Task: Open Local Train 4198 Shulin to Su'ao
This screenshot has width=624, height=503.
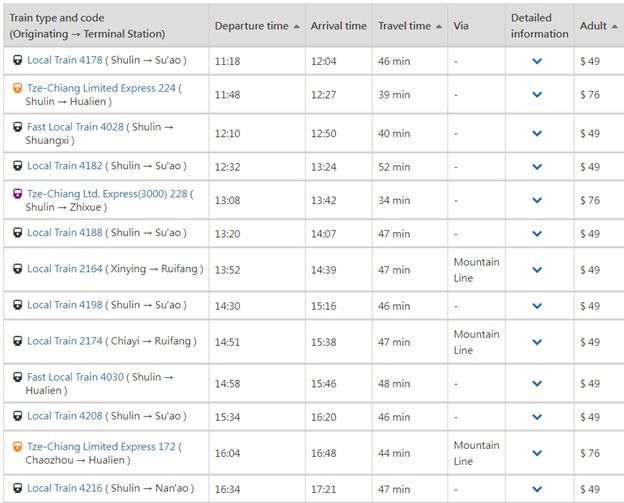Action: click(65, 305)
